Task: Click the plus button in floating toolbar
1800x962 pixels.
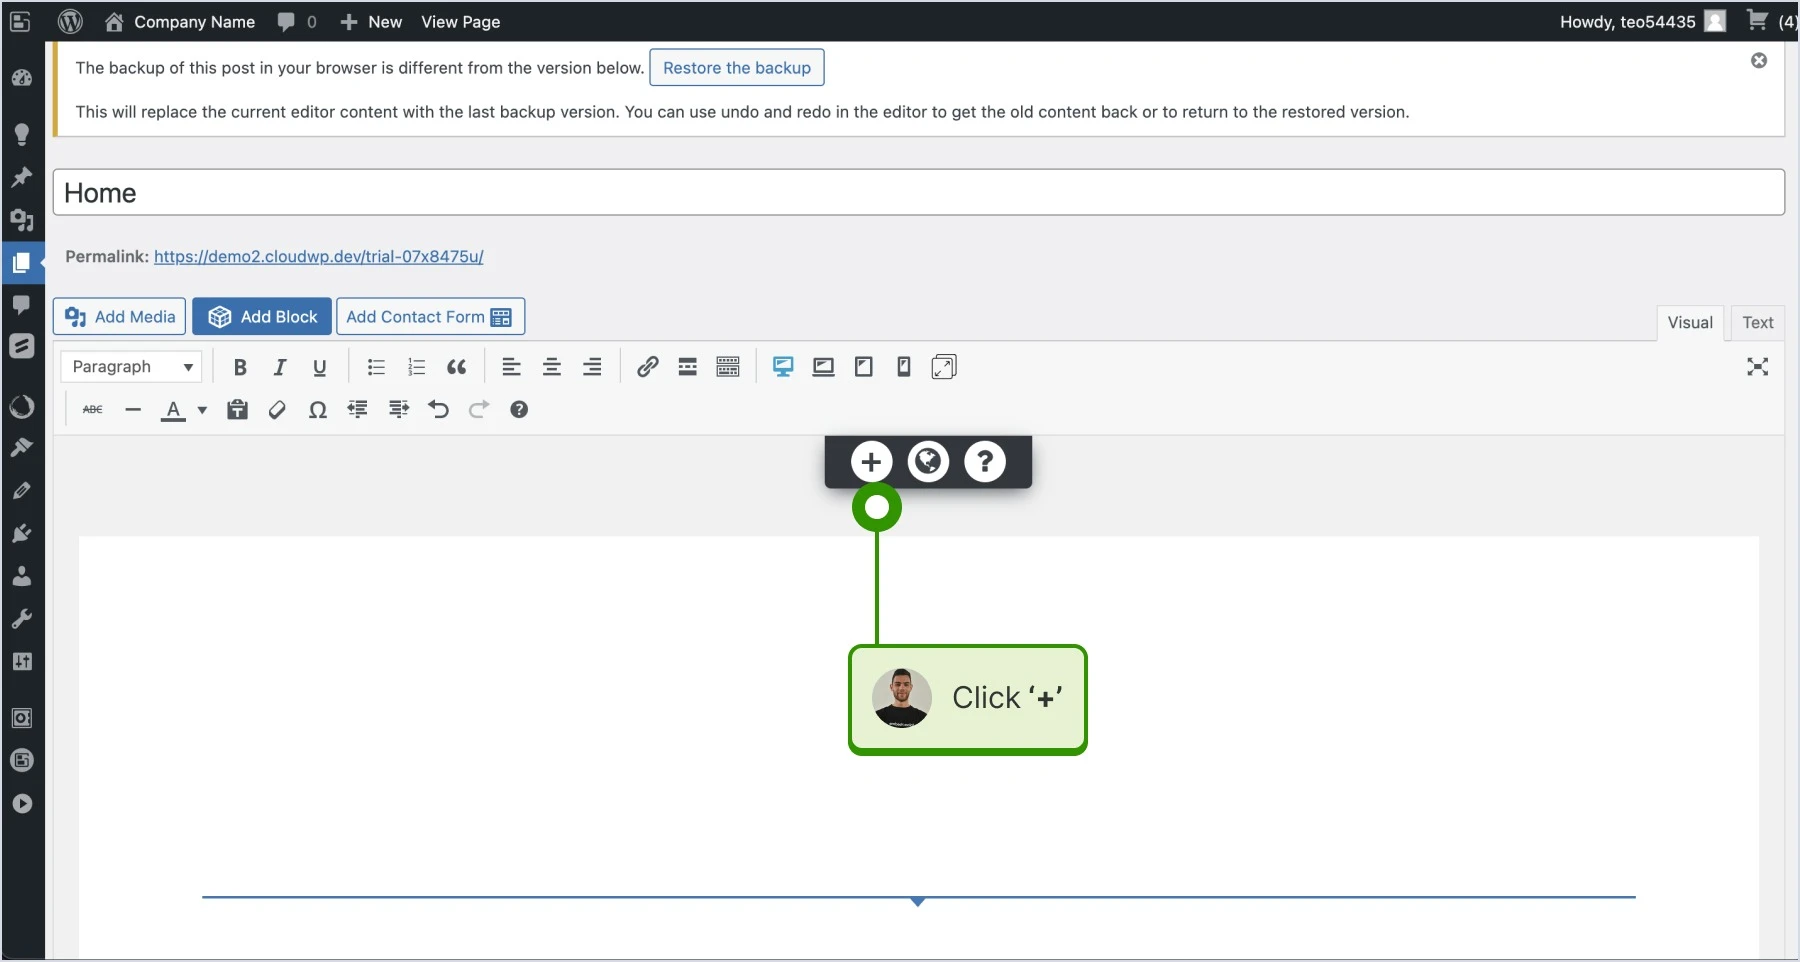Action: coord(871,462)
